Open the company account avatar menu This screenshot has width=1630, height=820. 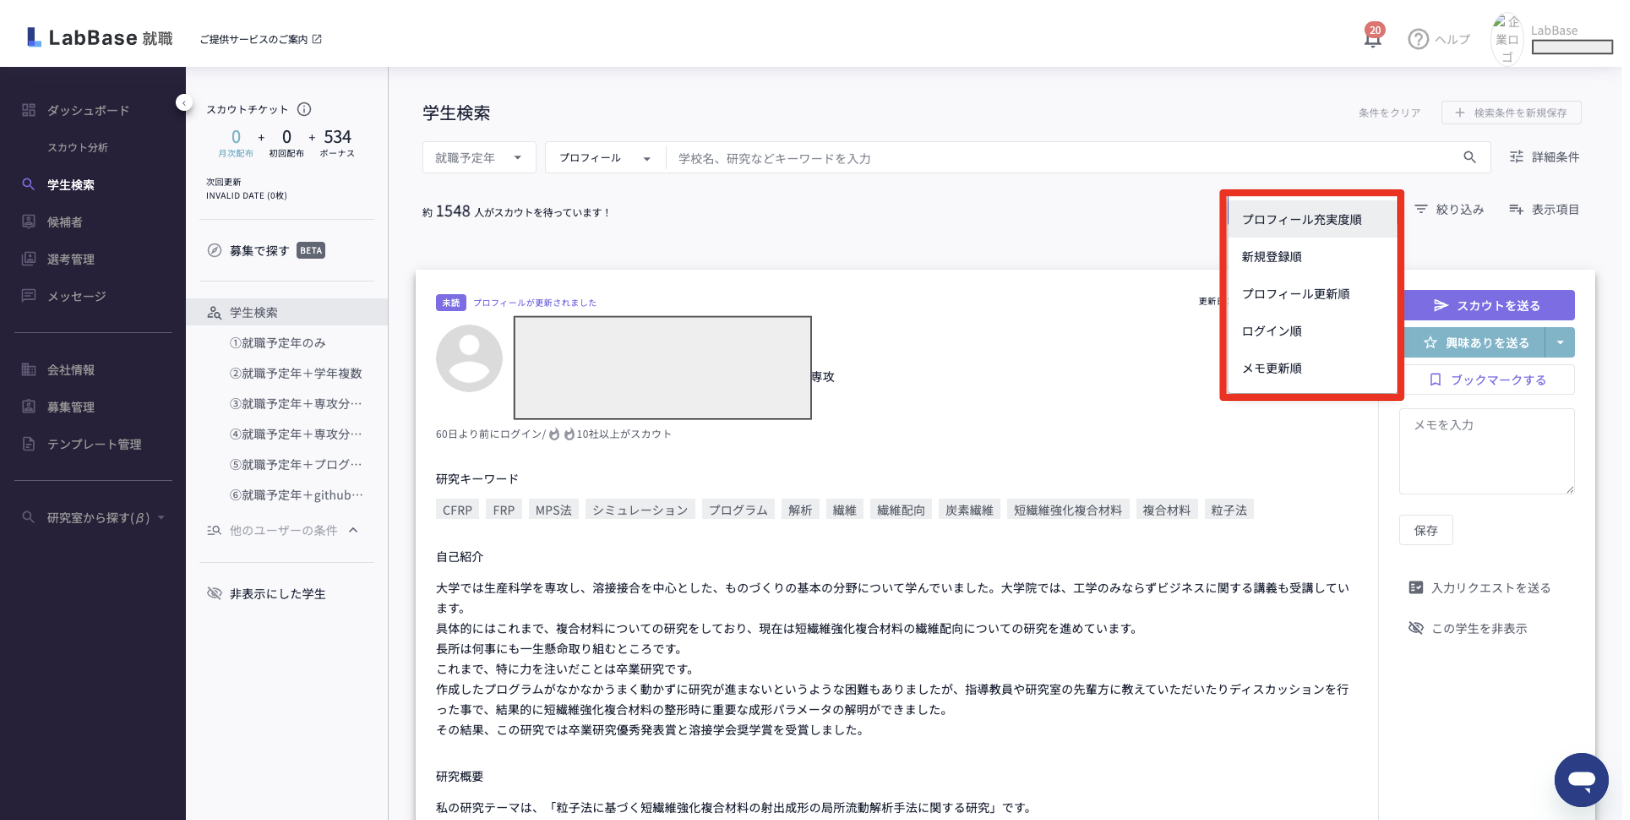(x=1506, y=39)
